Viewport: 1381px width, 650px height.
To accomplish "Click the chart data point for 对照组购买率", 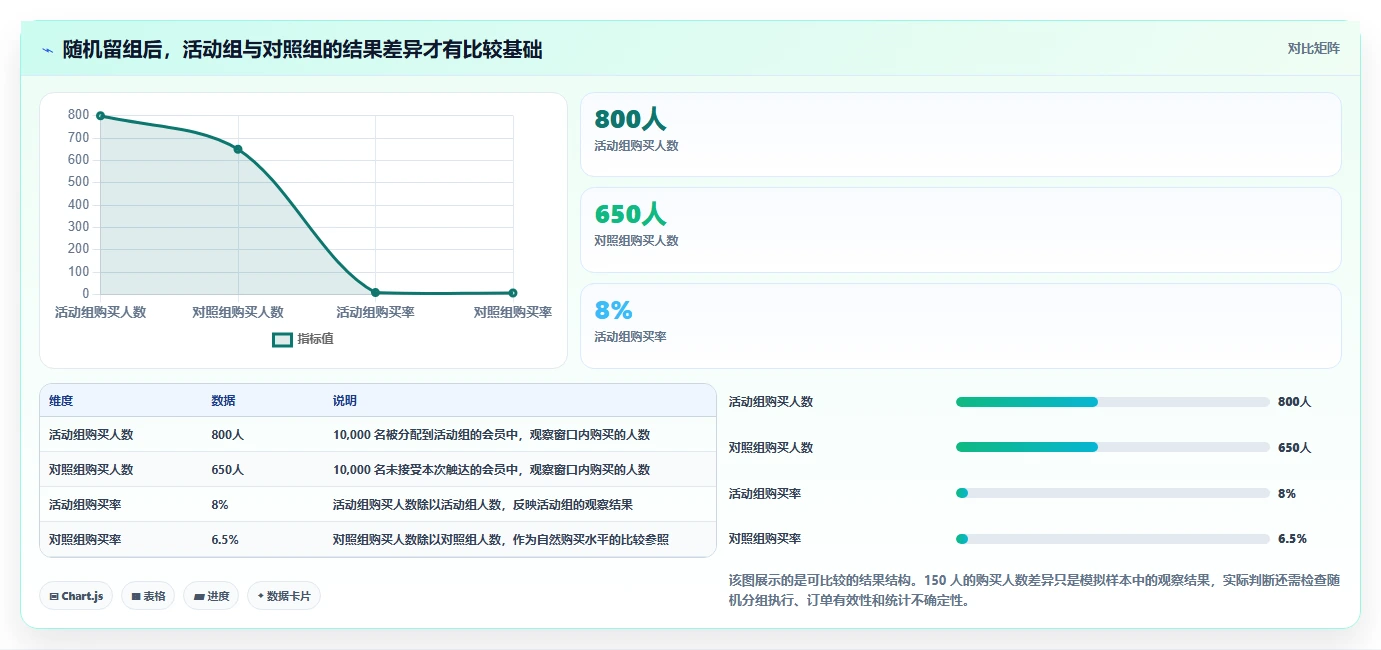I will click(513, 293).
